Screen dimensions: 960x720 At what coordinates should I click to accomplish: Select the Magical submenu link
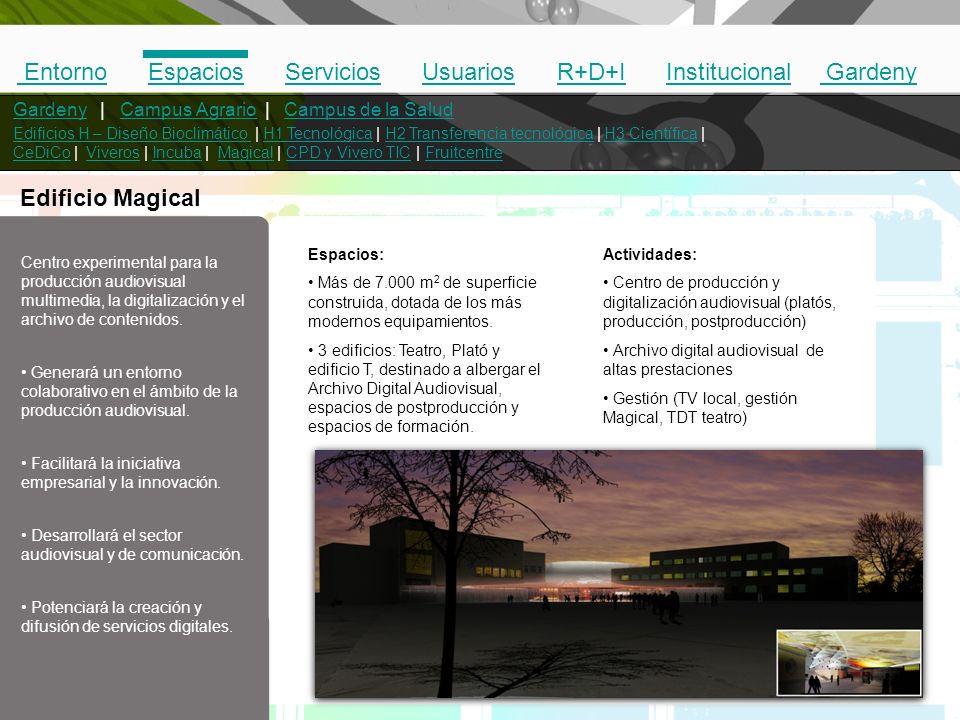246,152
